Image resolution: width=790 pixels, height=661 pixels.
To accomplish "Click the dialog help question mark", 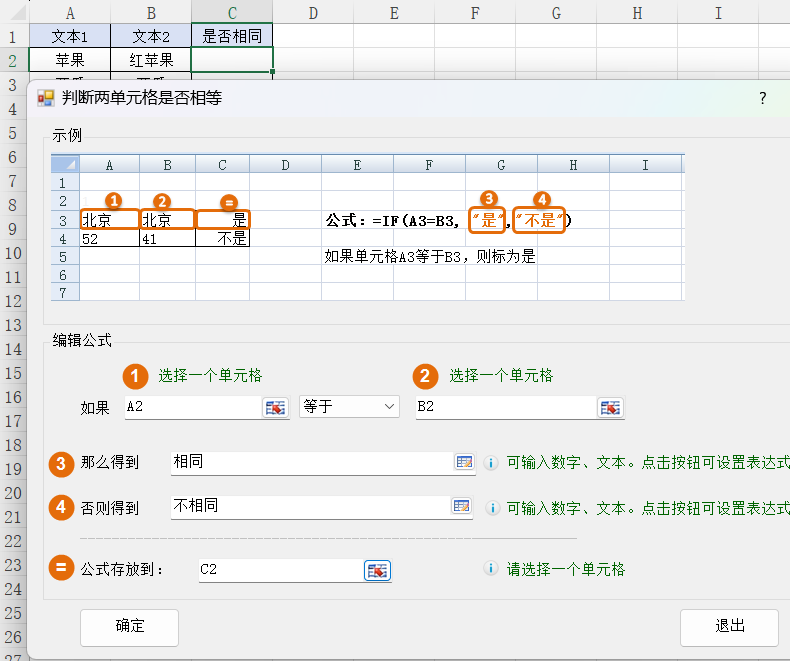I will coord(762,98).
